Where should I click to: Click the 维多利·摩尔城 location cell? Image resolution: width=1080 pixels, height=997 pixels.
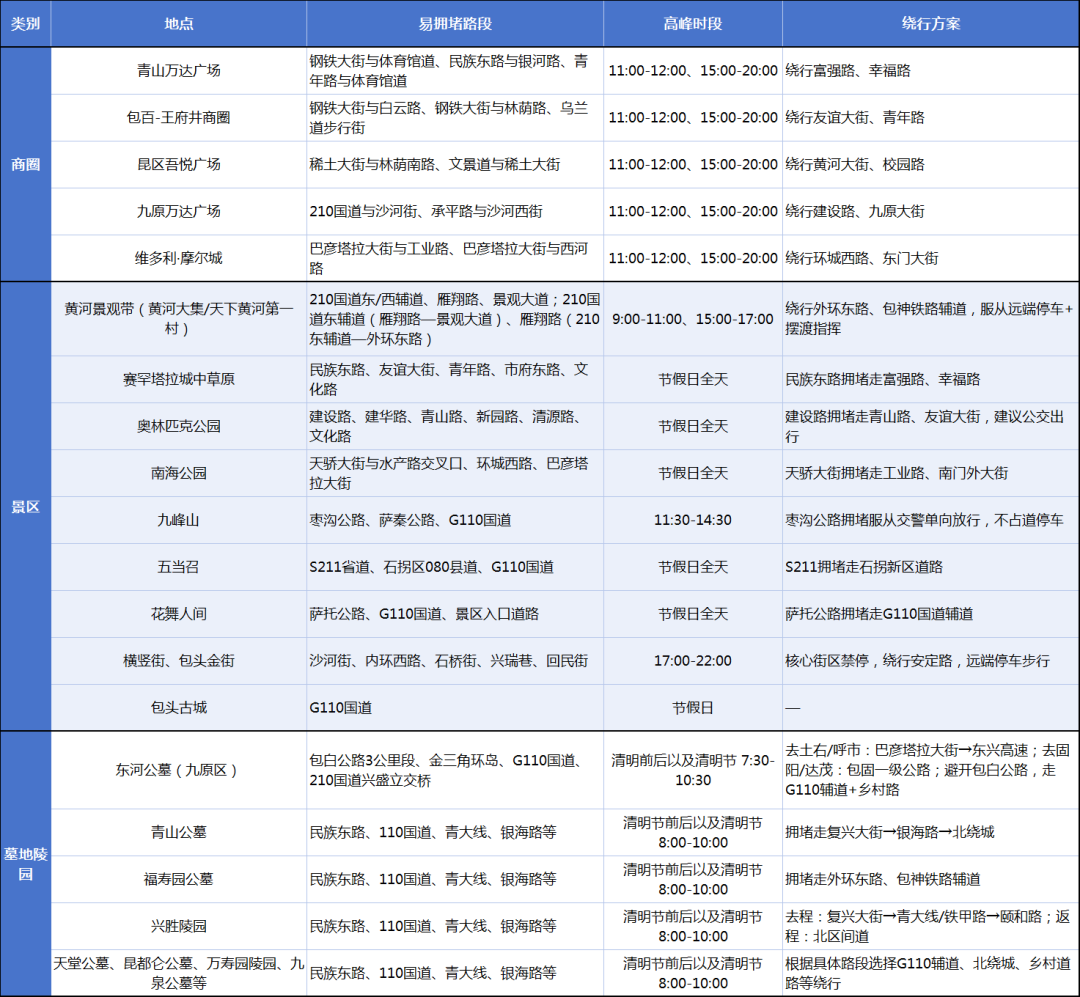(179, 258)
